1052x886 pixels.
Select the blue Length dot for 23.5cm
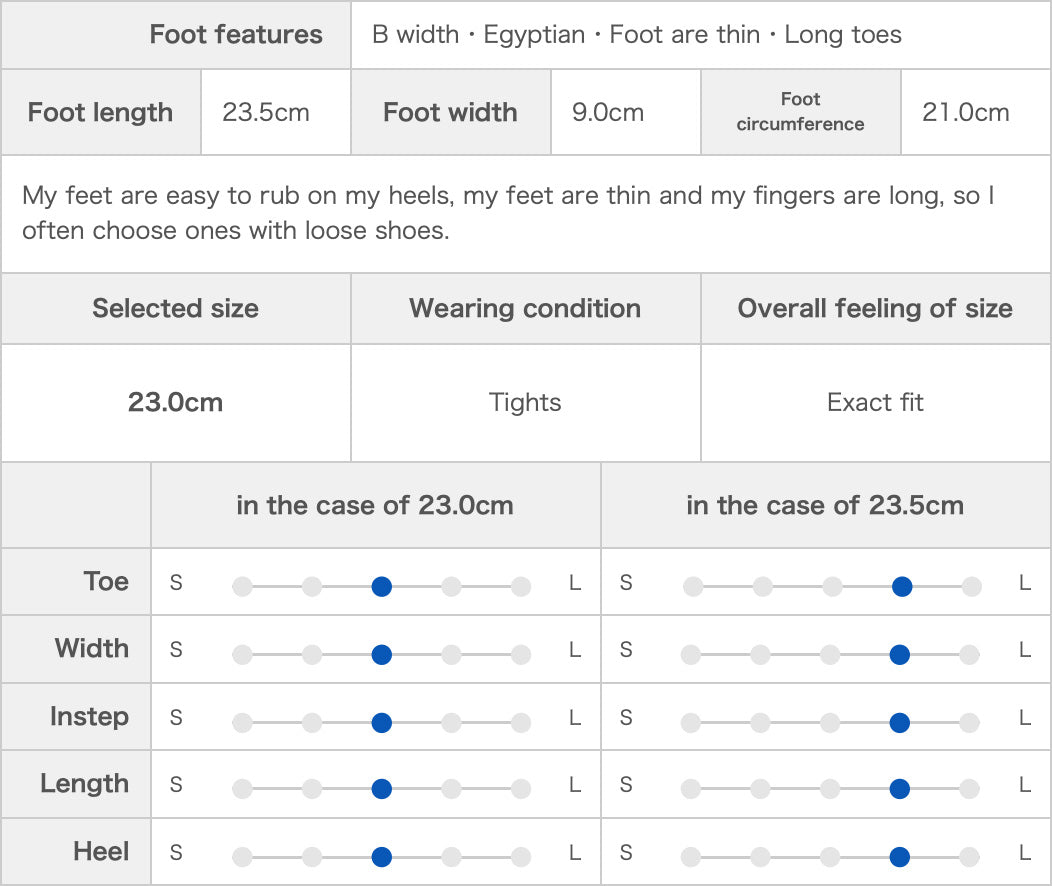[899, 789]
